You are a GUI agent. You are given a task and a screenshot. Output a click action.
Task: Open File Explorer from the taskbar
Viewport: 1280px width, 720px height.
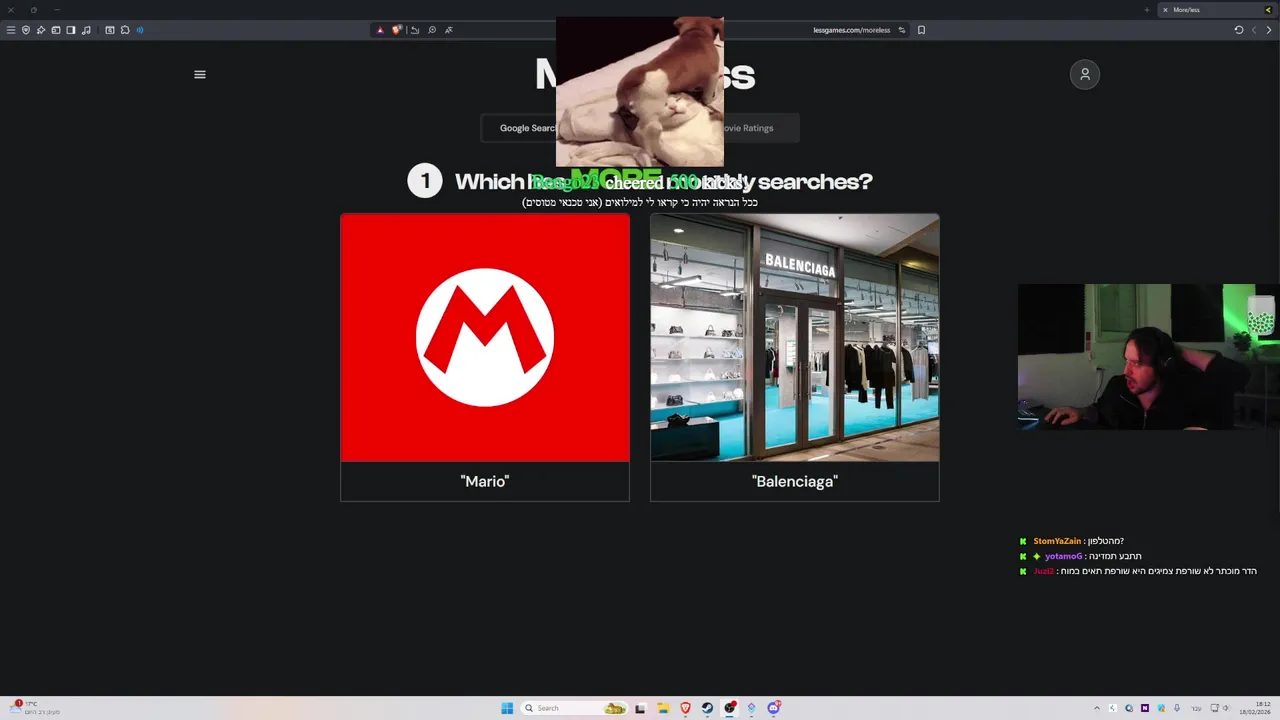pyautogui.click(x=663, y=708)
